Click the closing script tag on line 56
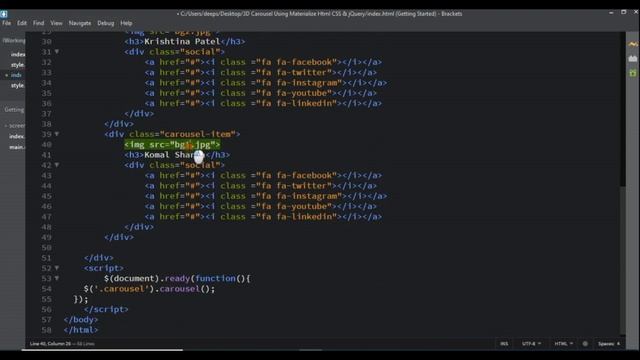This screenshot has width=640, height=360. [x=106, y=309]
